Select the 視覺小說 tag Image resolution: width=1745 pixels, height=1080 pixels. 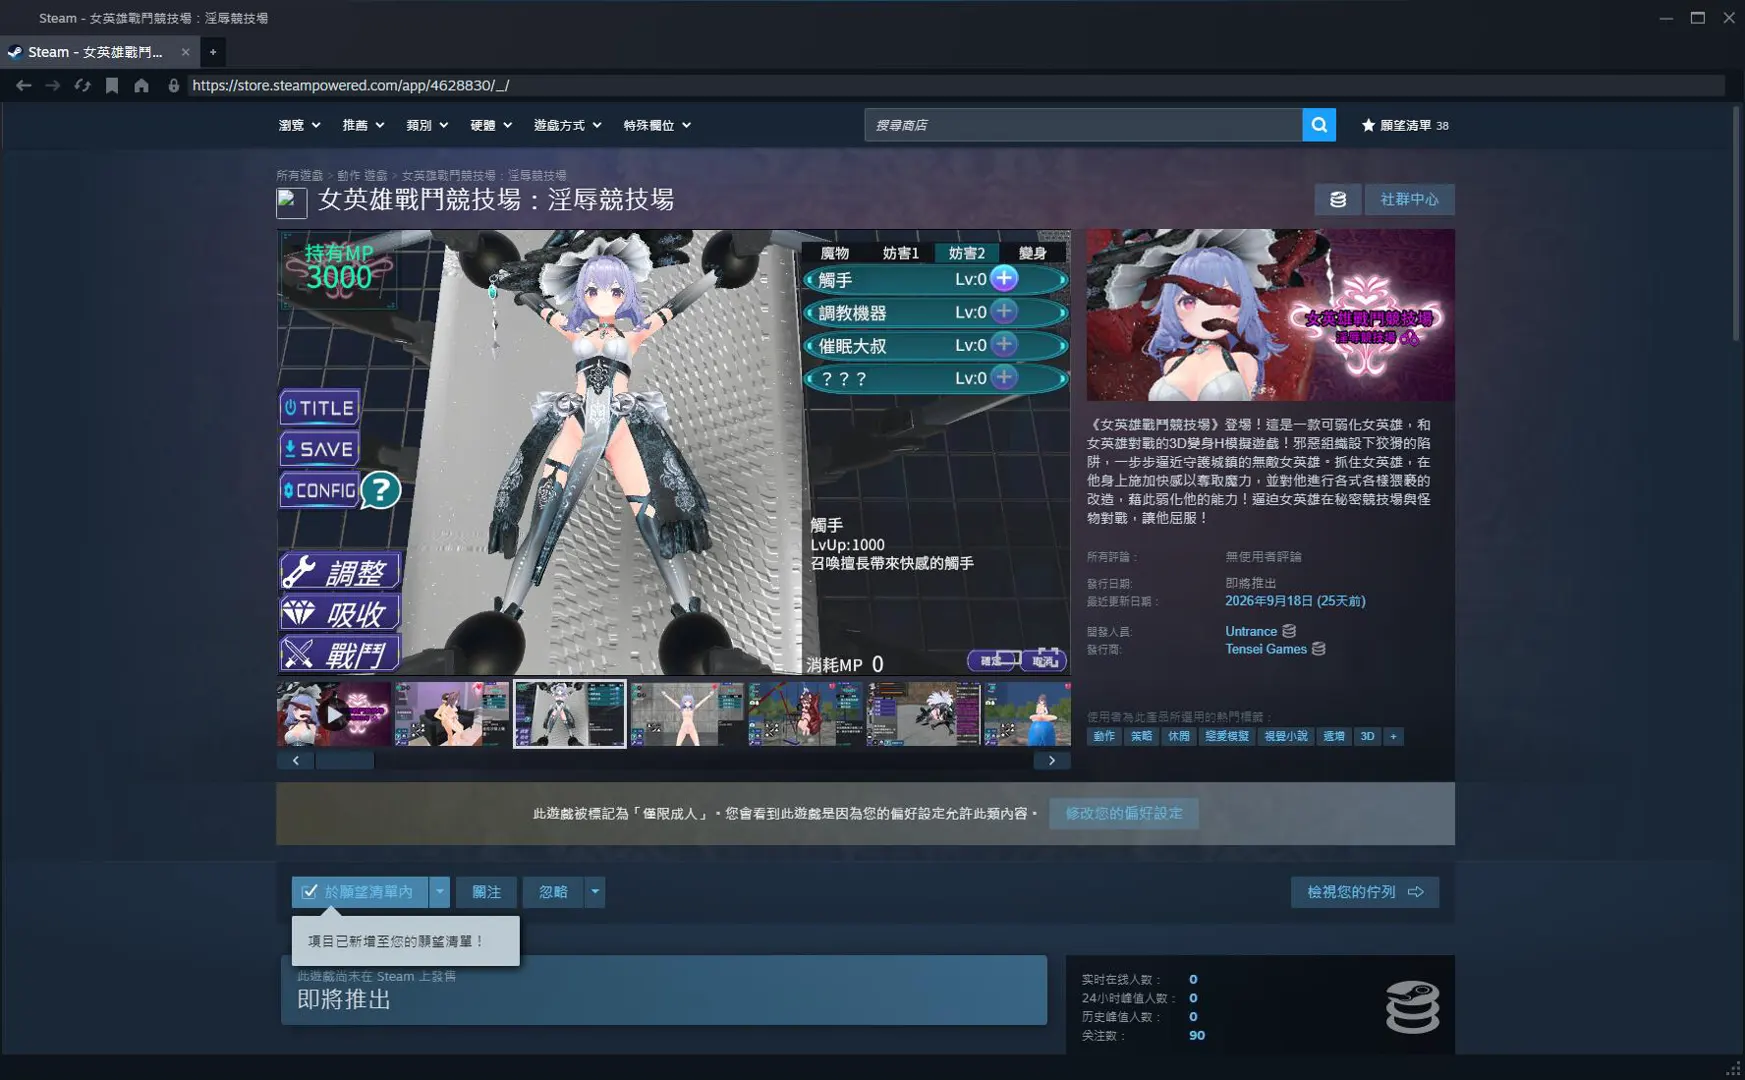(x=1285, y=736)
